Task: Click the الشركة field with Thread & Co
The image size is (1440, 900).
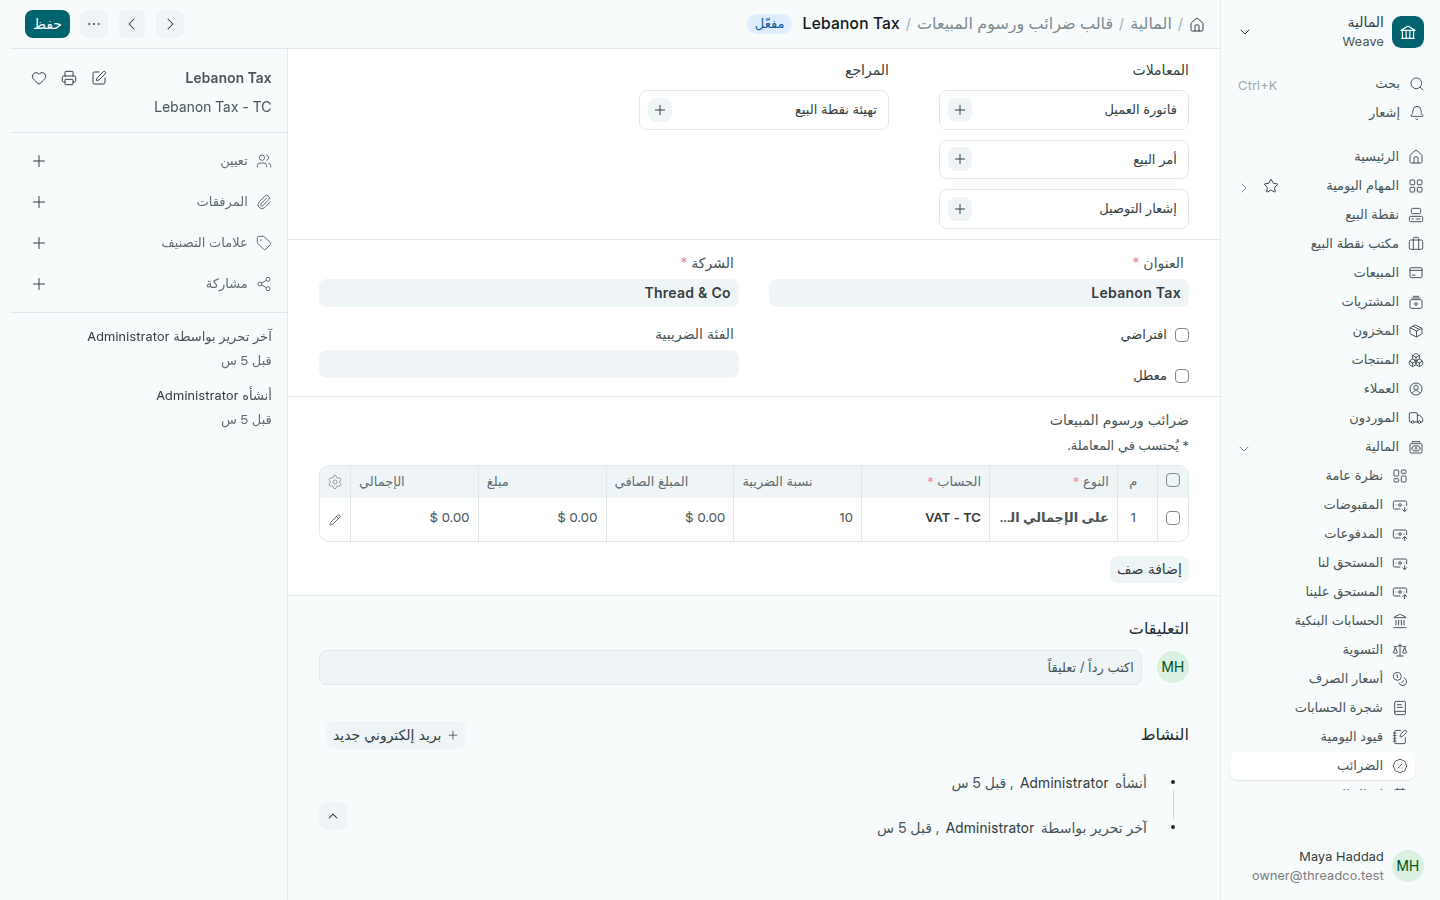Action: pos(529,293)
